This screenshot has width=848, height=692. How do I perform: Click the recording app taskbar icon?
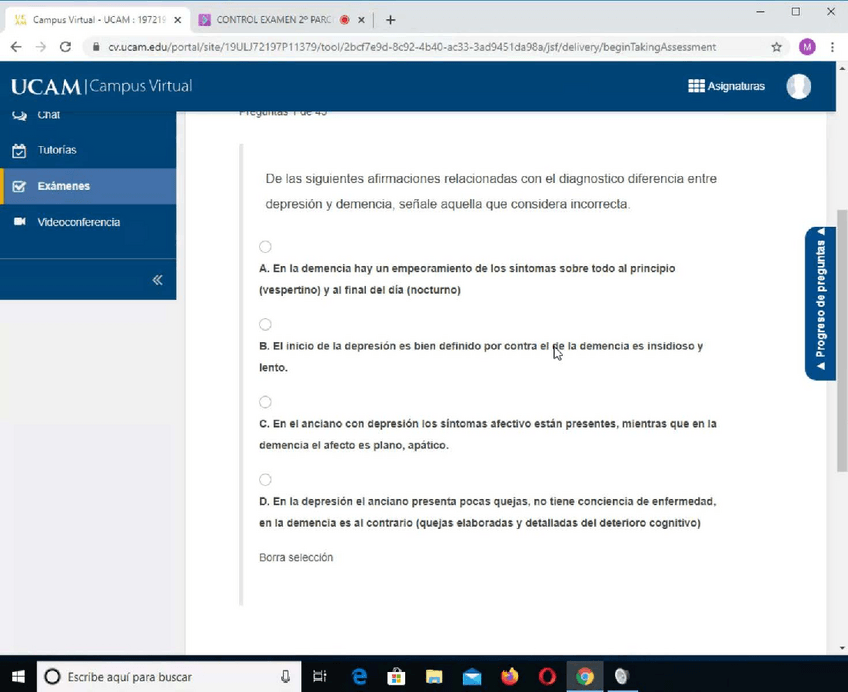click(x=622, y=676)
